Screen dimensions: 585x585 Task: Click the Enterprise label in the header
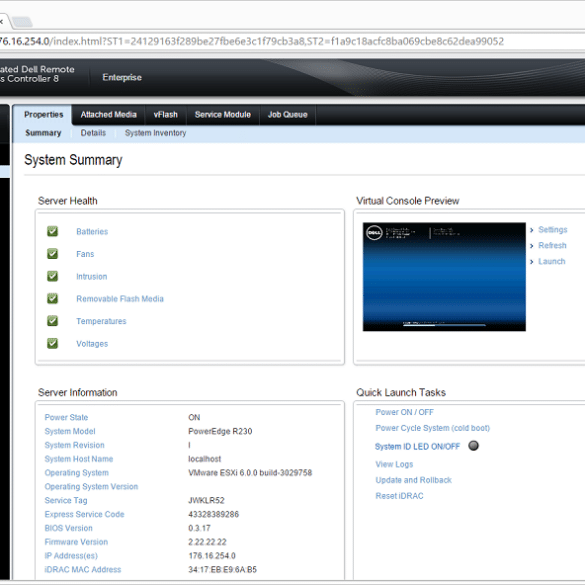(122, 77)
